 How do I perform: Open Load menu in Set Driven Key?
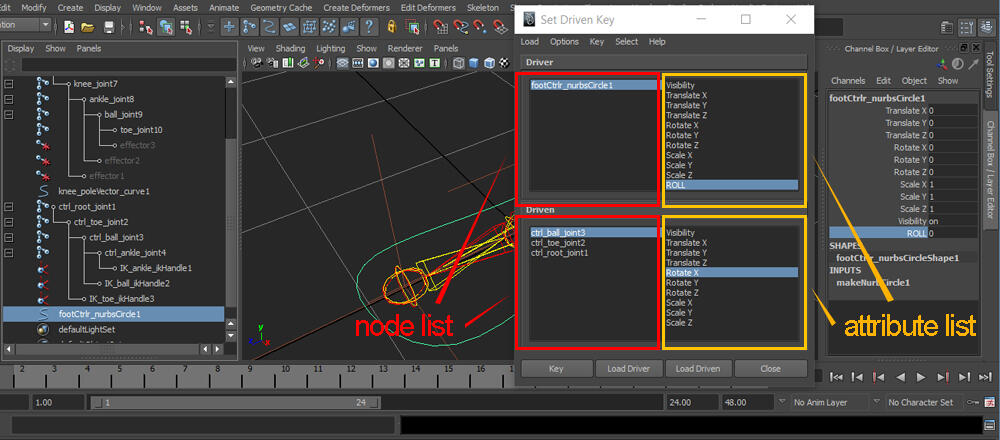[x=529, y=41]
